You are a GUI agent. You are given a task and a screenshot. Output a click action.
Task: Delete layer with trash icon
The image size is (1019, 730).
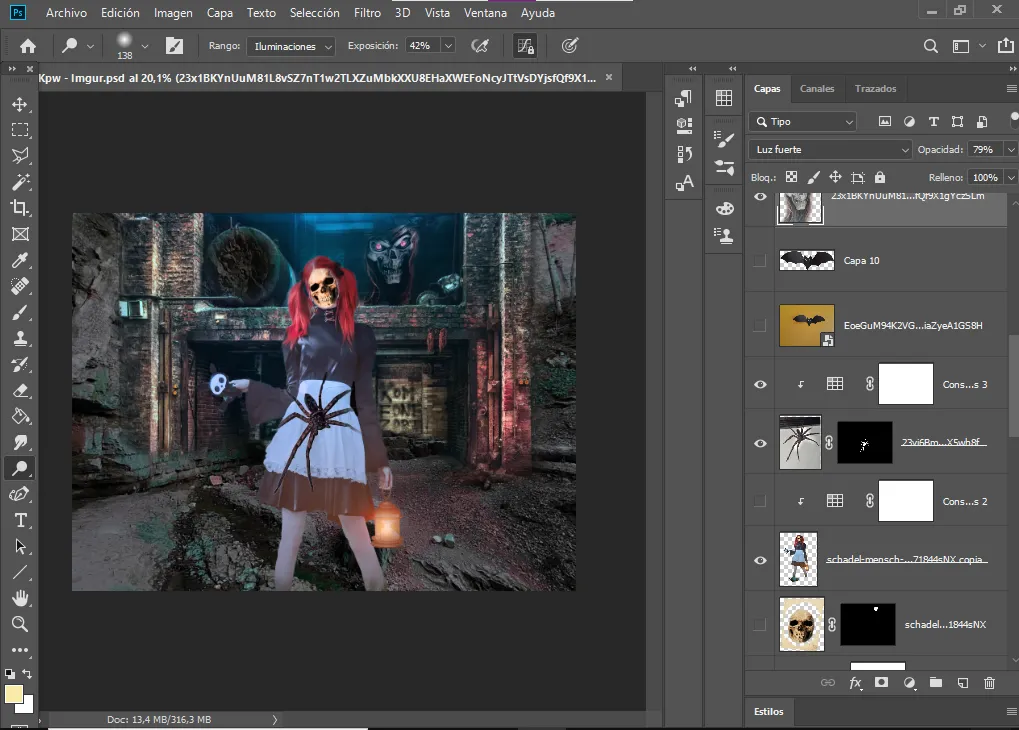(x=989, y=683)
